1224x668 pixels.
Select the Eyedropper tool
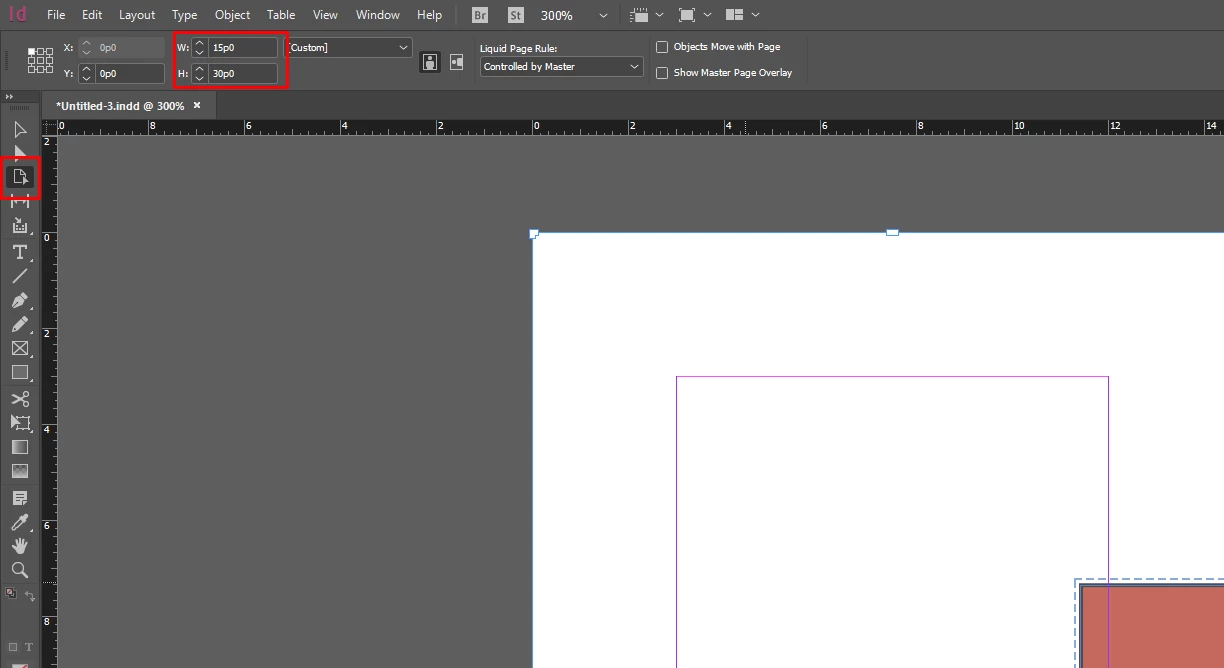pyautogui.click(x=20, y=522)
